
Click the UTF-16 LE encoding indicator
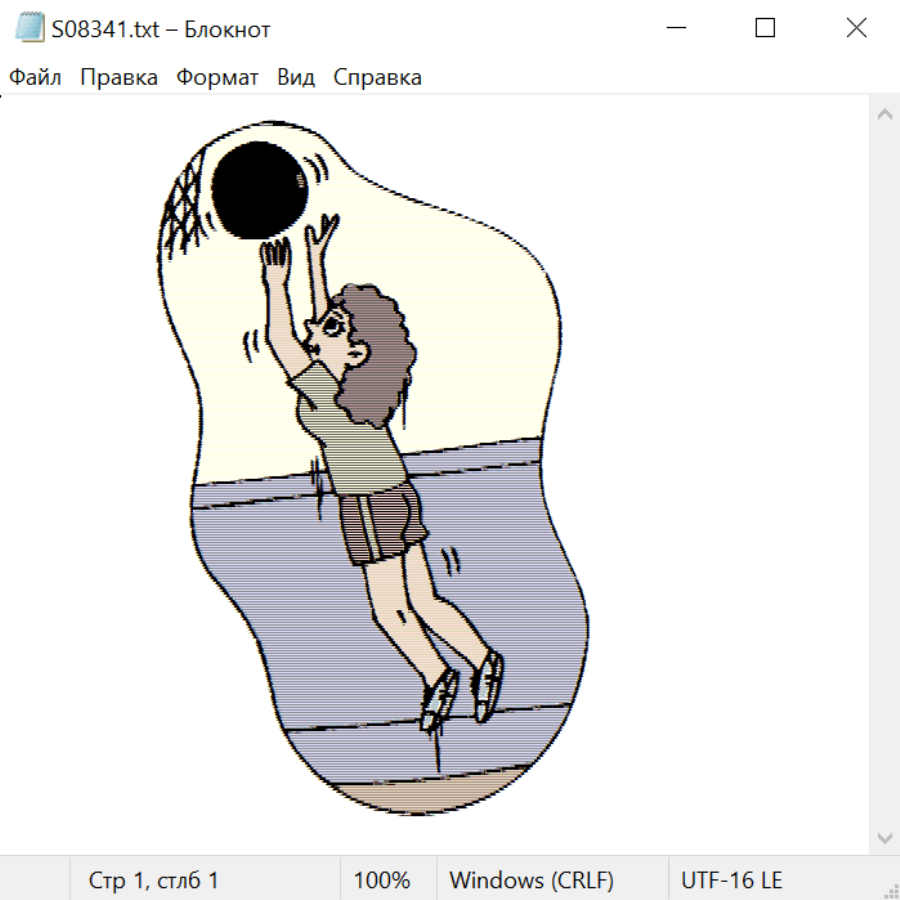tap(731, 880)
